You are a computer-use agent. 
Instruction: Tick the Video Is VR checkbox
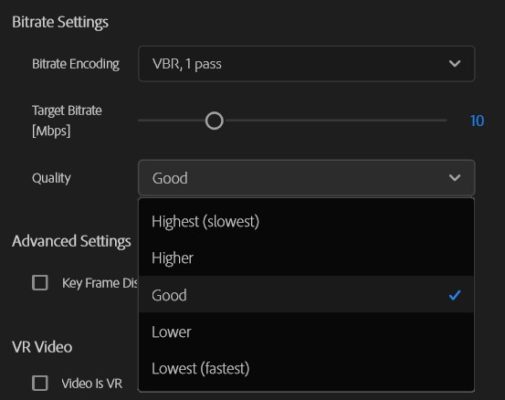coord(40,383)
